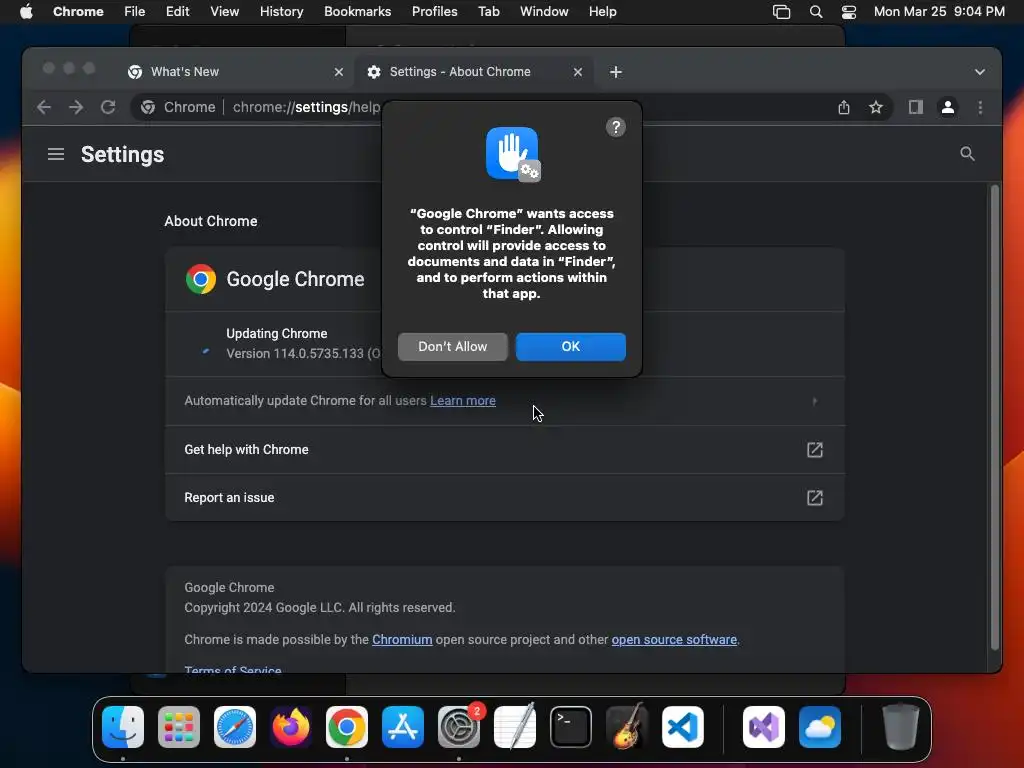Open Launchpad from the Dock
Image resolution: width=1024 pixels, height=768 pixels.
pyautogui.click(x=179, y=727)
